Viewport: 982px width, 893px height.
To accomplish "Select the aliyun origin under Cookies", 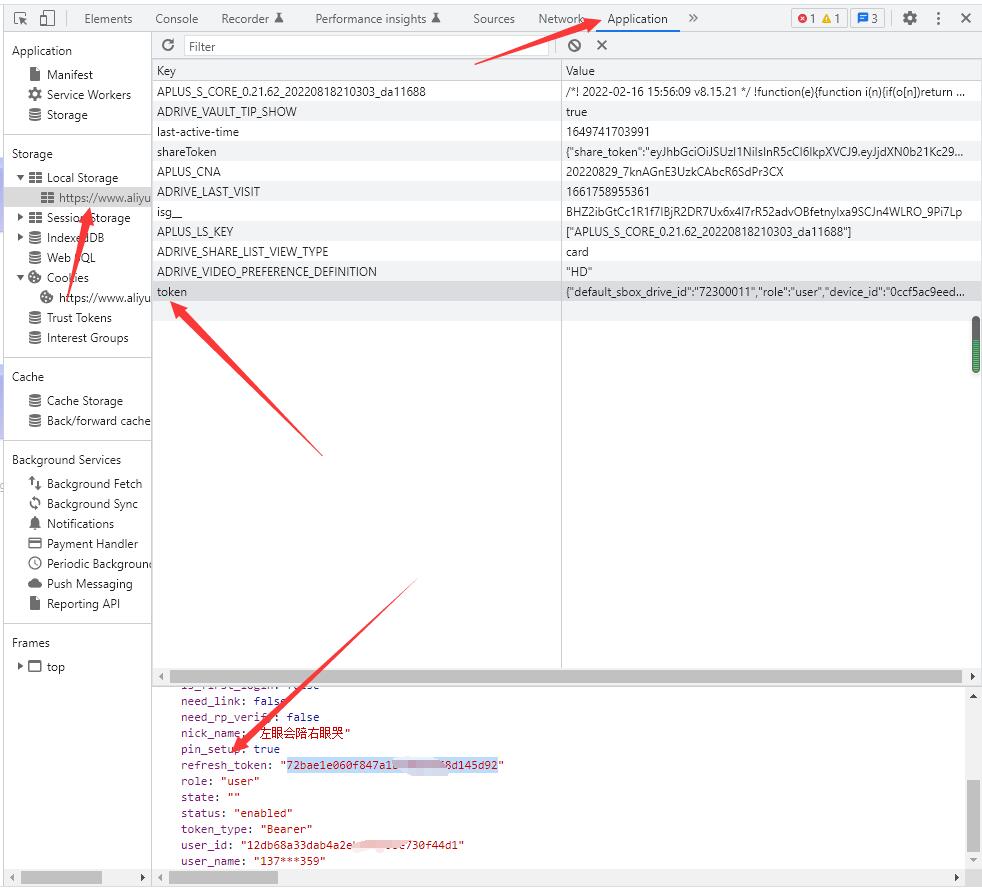I will (x=104, y=297).
